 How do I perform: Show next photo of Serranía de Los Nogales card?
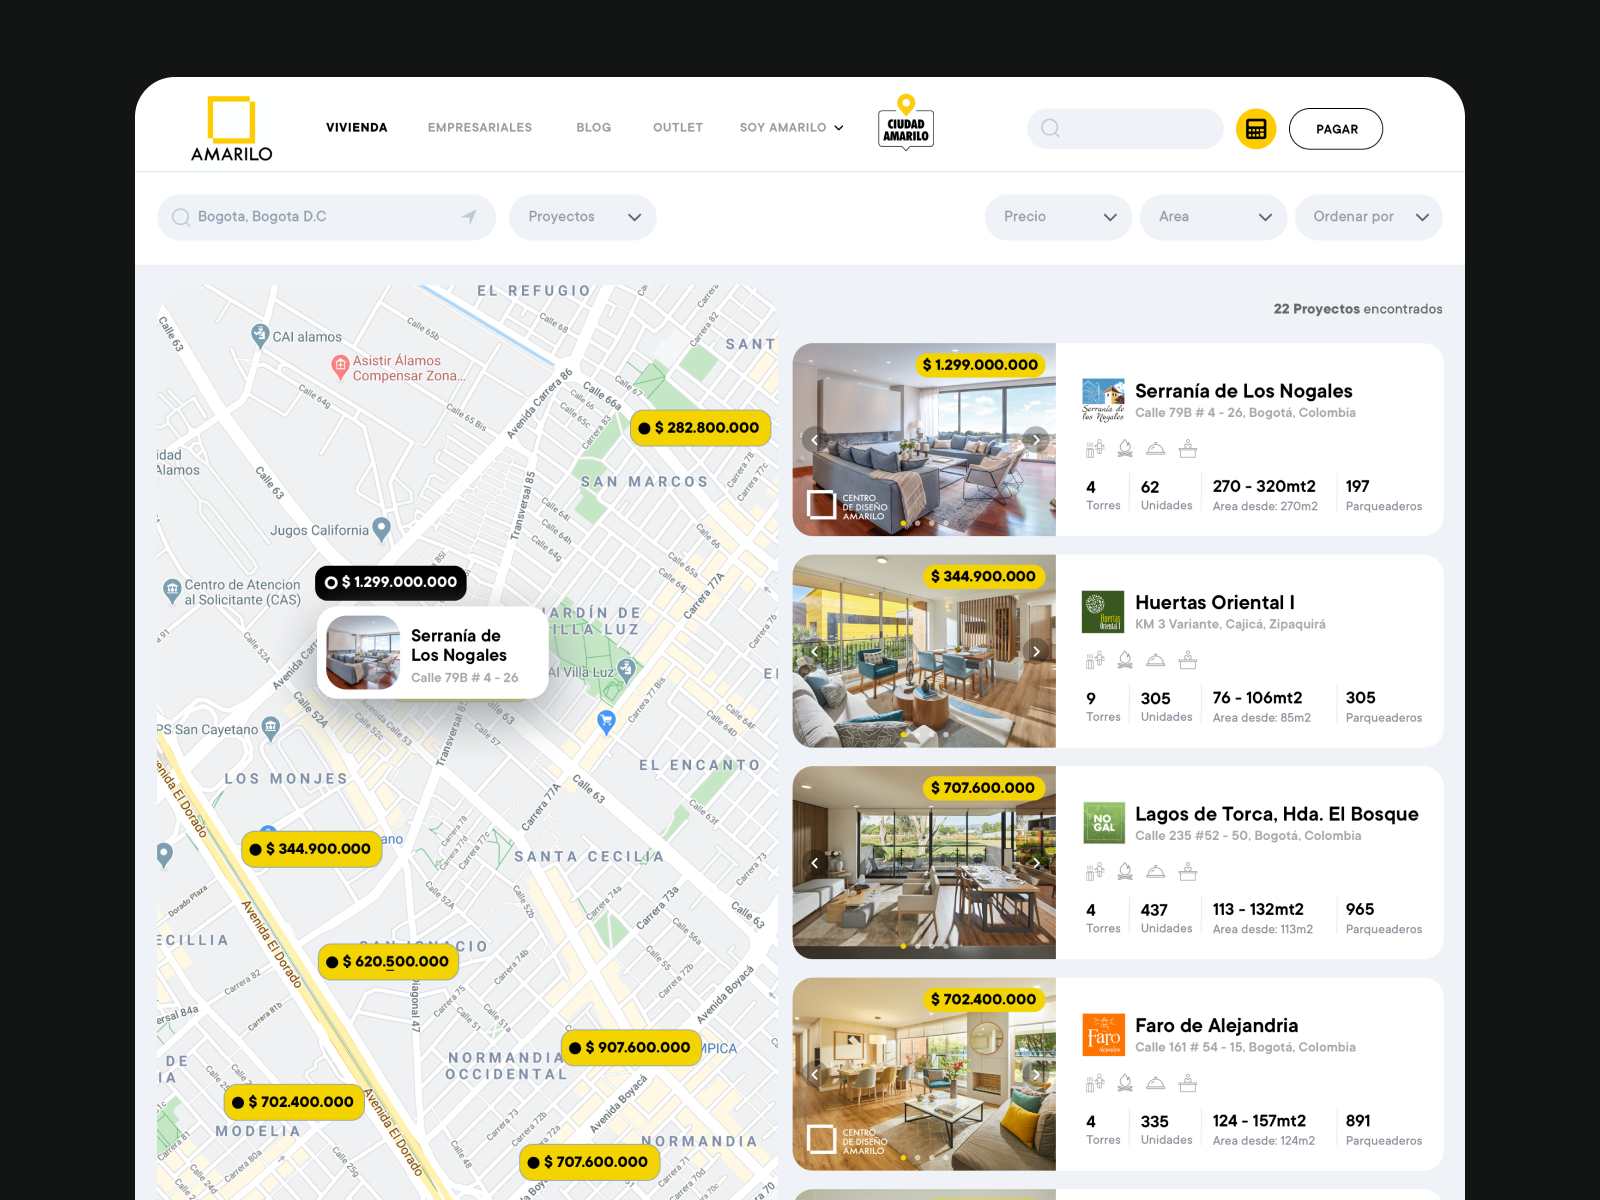pos(1037,440)
